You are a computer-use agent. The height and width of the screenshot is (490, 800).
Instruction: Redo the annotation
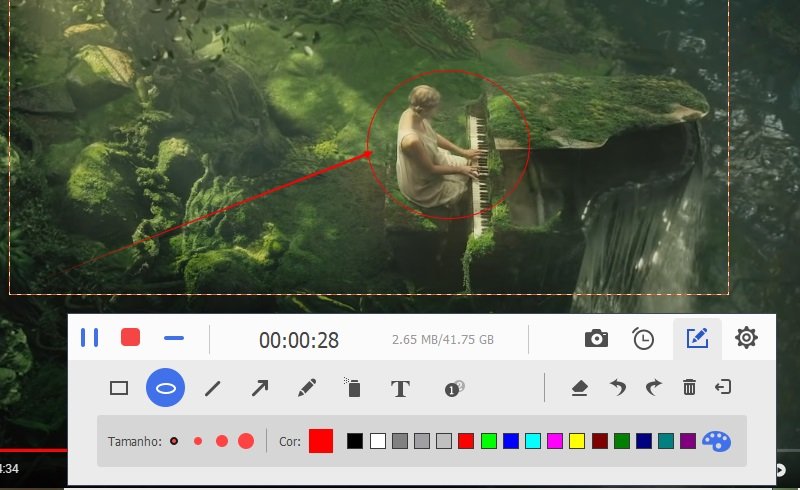(654, 387)
